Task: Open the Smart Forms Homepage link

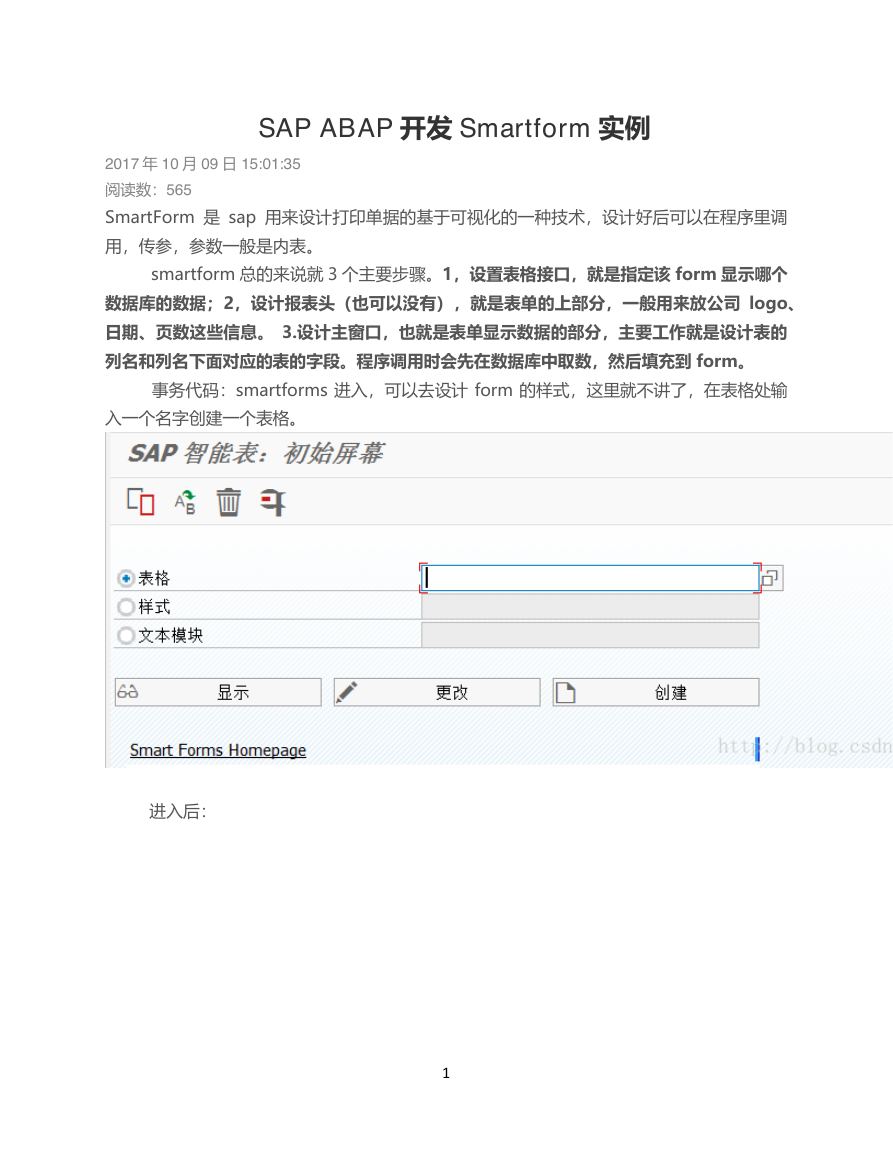Action: (x=218, y=750)
